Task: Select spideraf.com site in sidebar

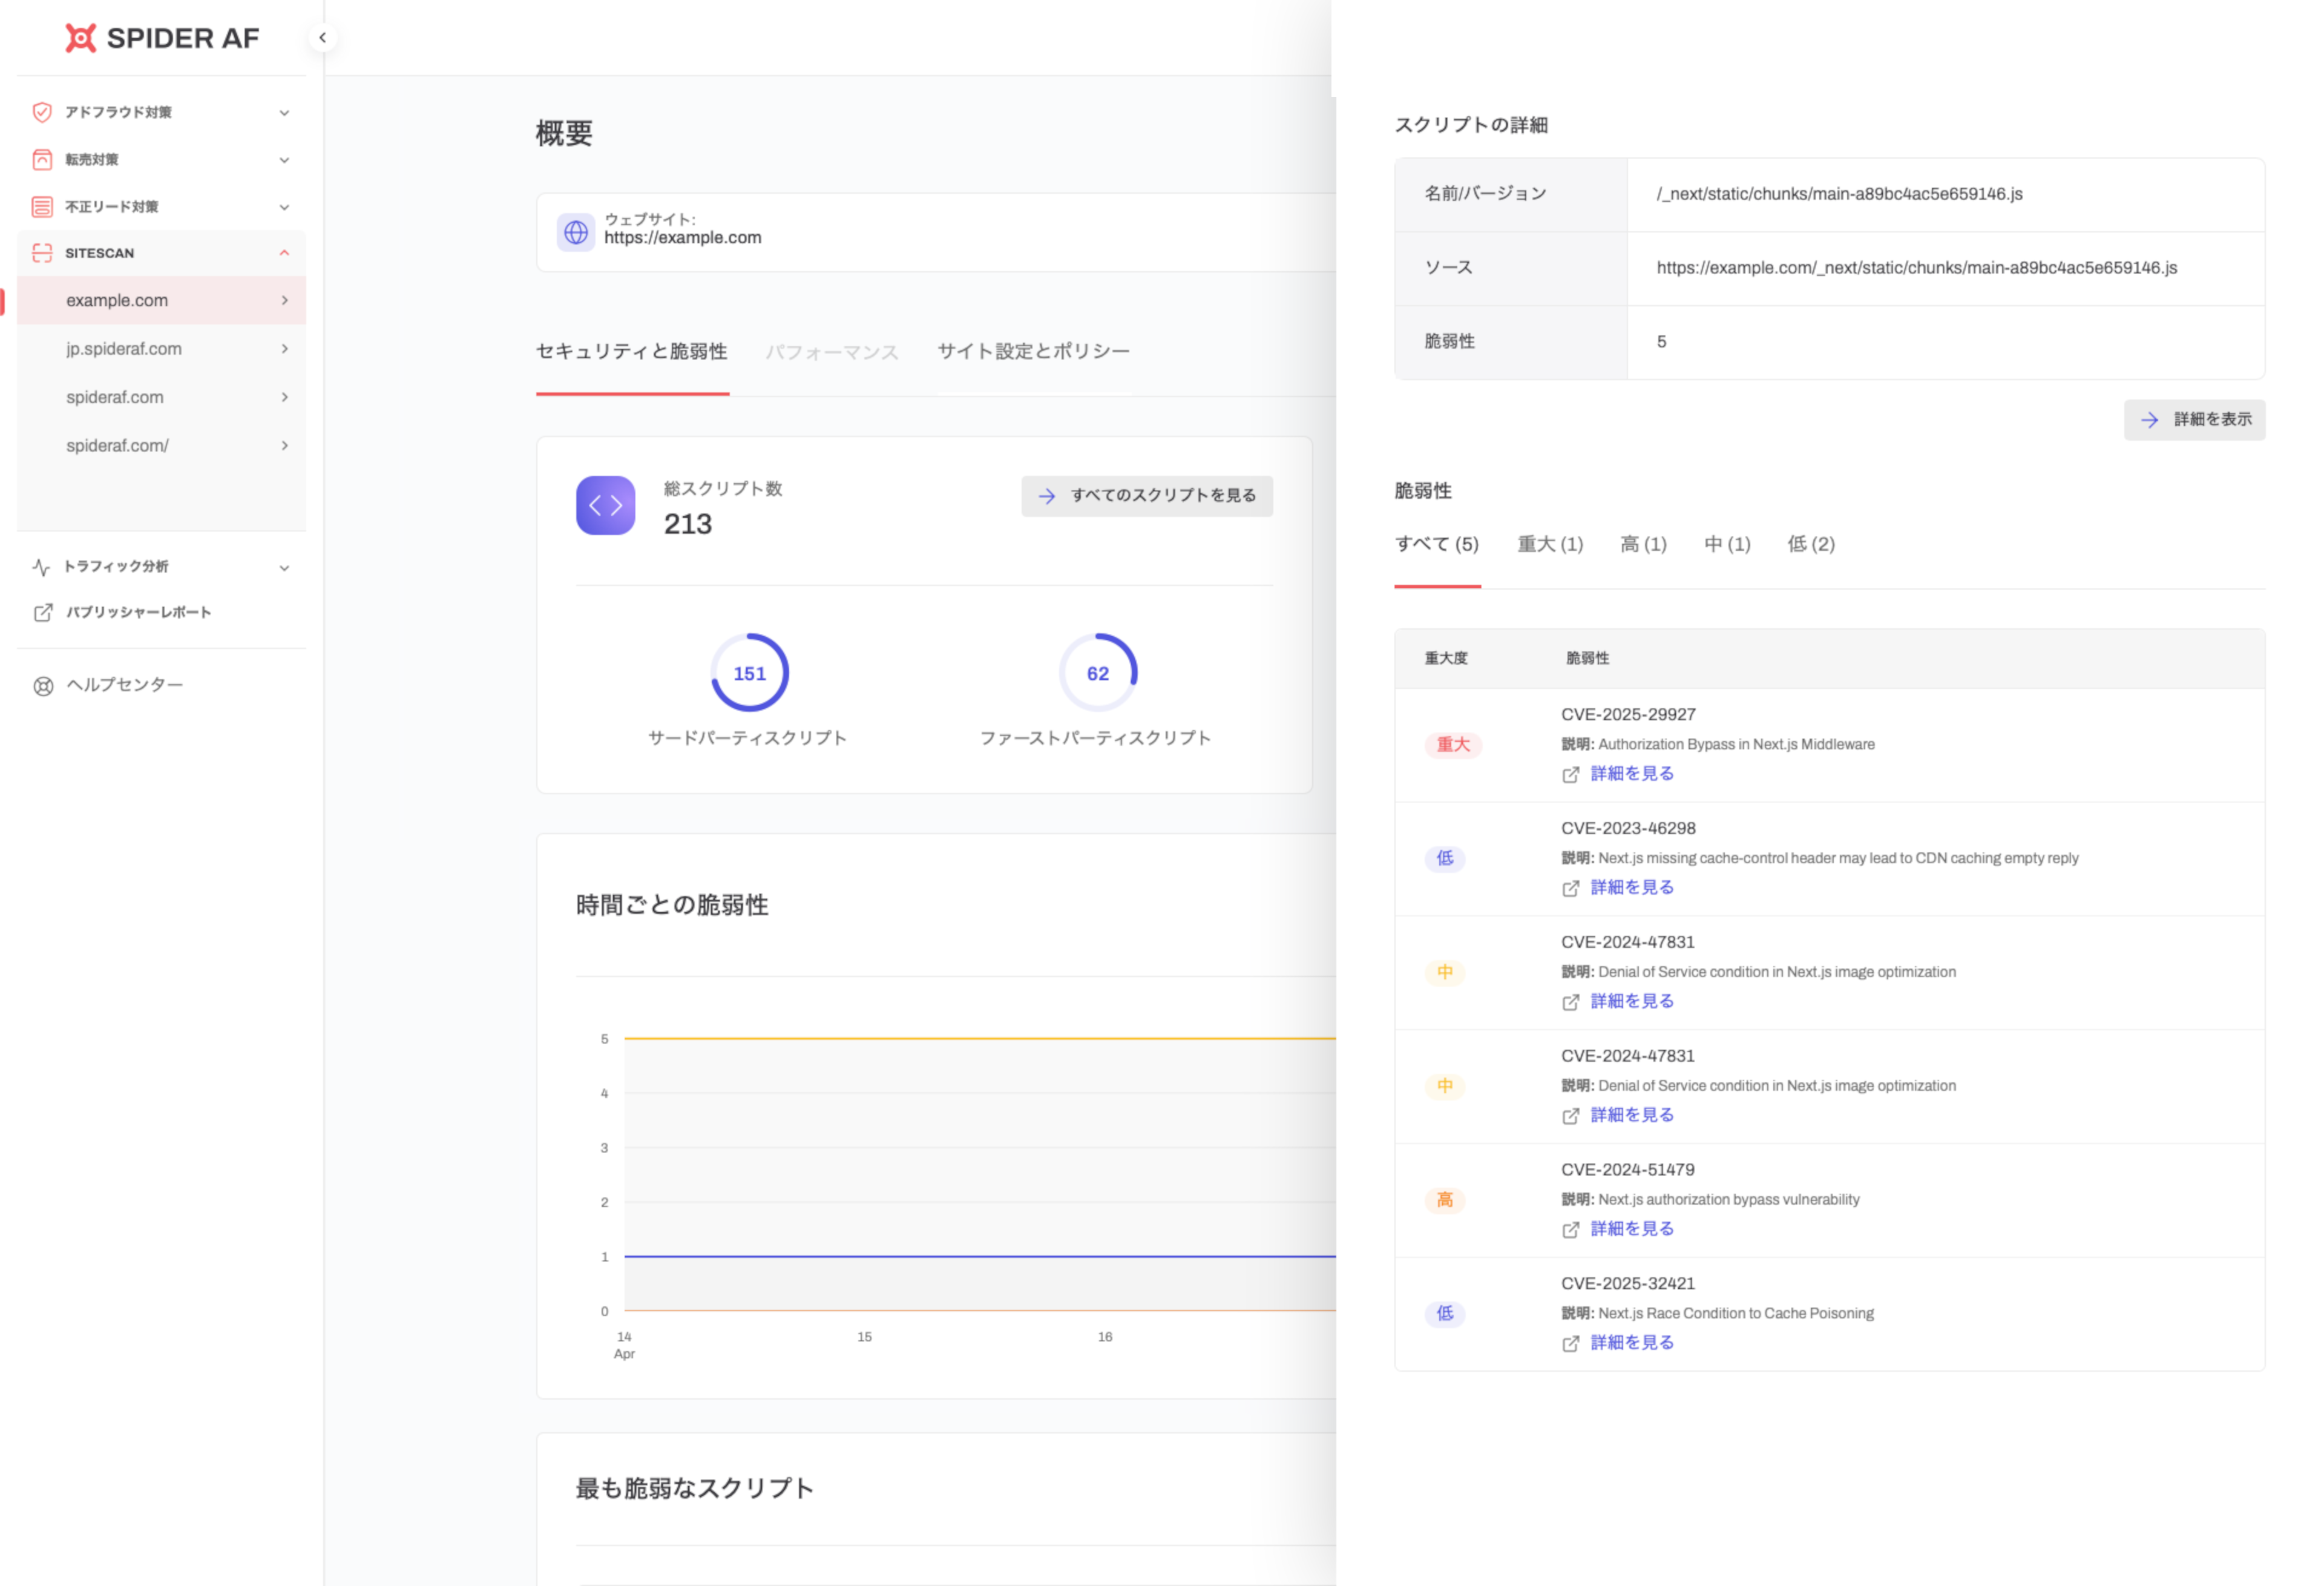Action: [x=161, y=397]
